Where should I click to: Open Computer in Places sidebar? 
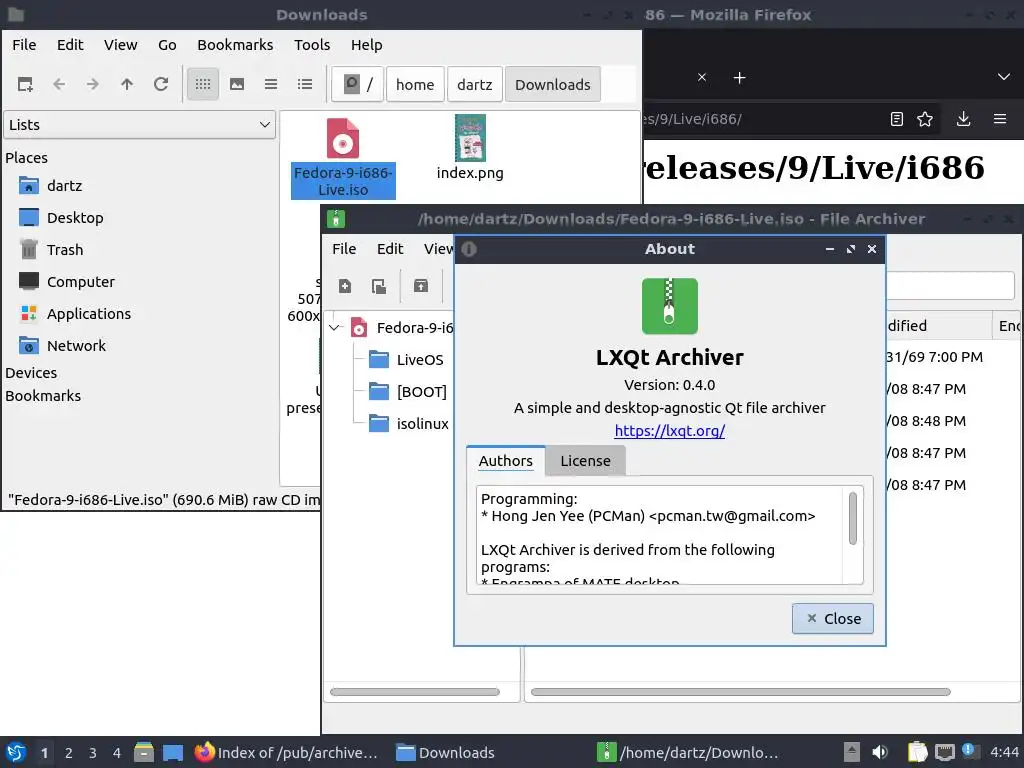coord(67,281)
